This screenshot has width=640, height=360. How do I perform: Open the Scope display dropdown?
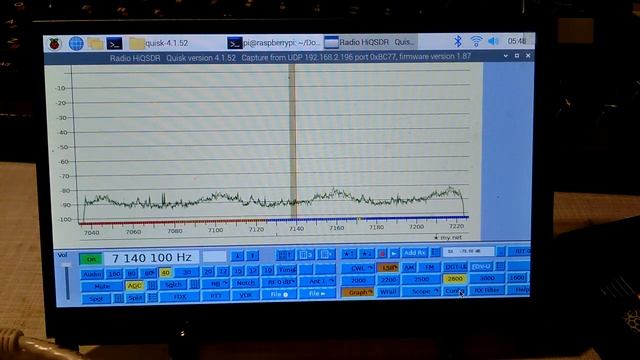point(421,291)
